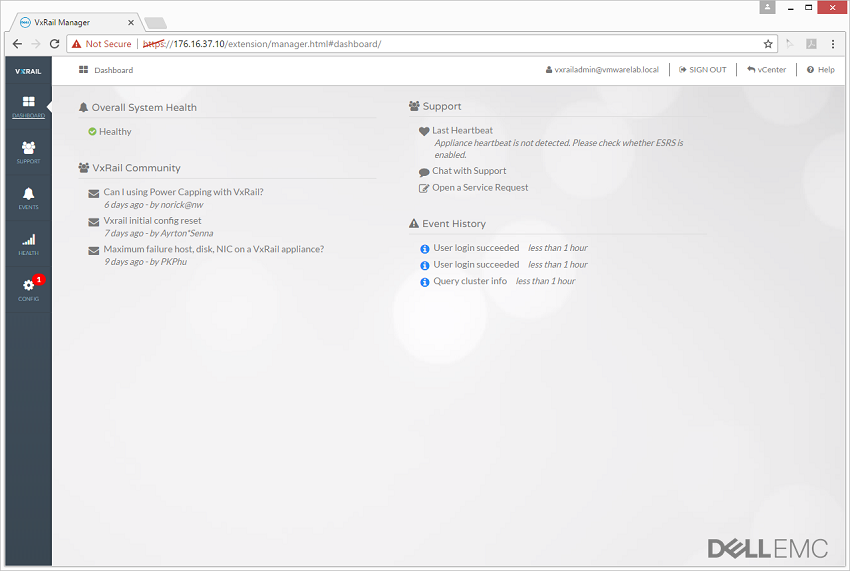Click the VxRail Community heading
The width and height of the screenshot is (850, 571).
(136, 168)
